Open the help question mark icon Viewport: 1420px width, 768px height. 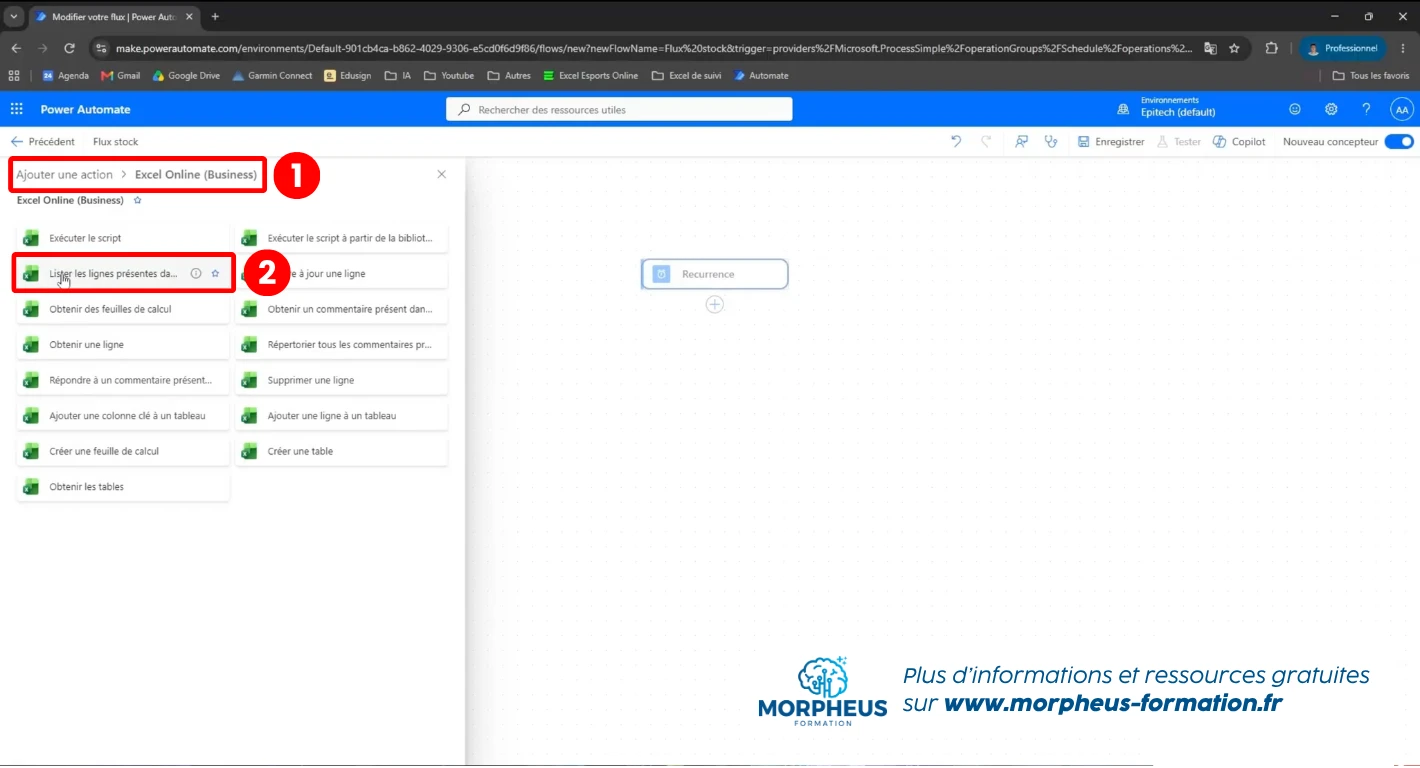(x=1366, y=109)
